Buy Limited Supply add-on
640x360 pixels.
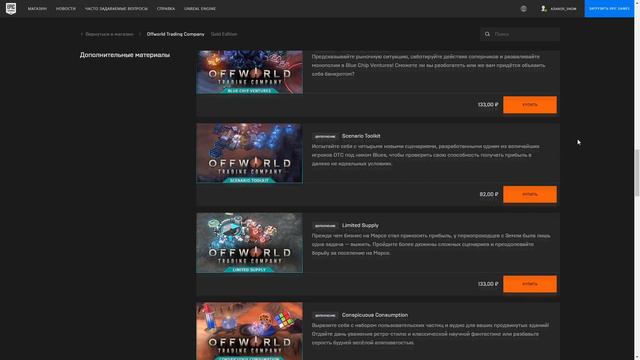pos(530,284)
